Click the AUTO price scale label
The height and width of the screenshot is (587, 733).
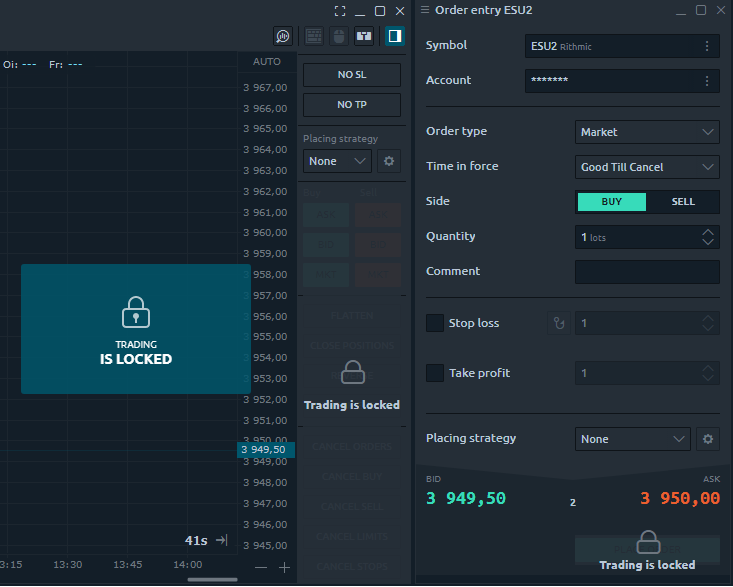pyautogui.click(x=267, y=62)
